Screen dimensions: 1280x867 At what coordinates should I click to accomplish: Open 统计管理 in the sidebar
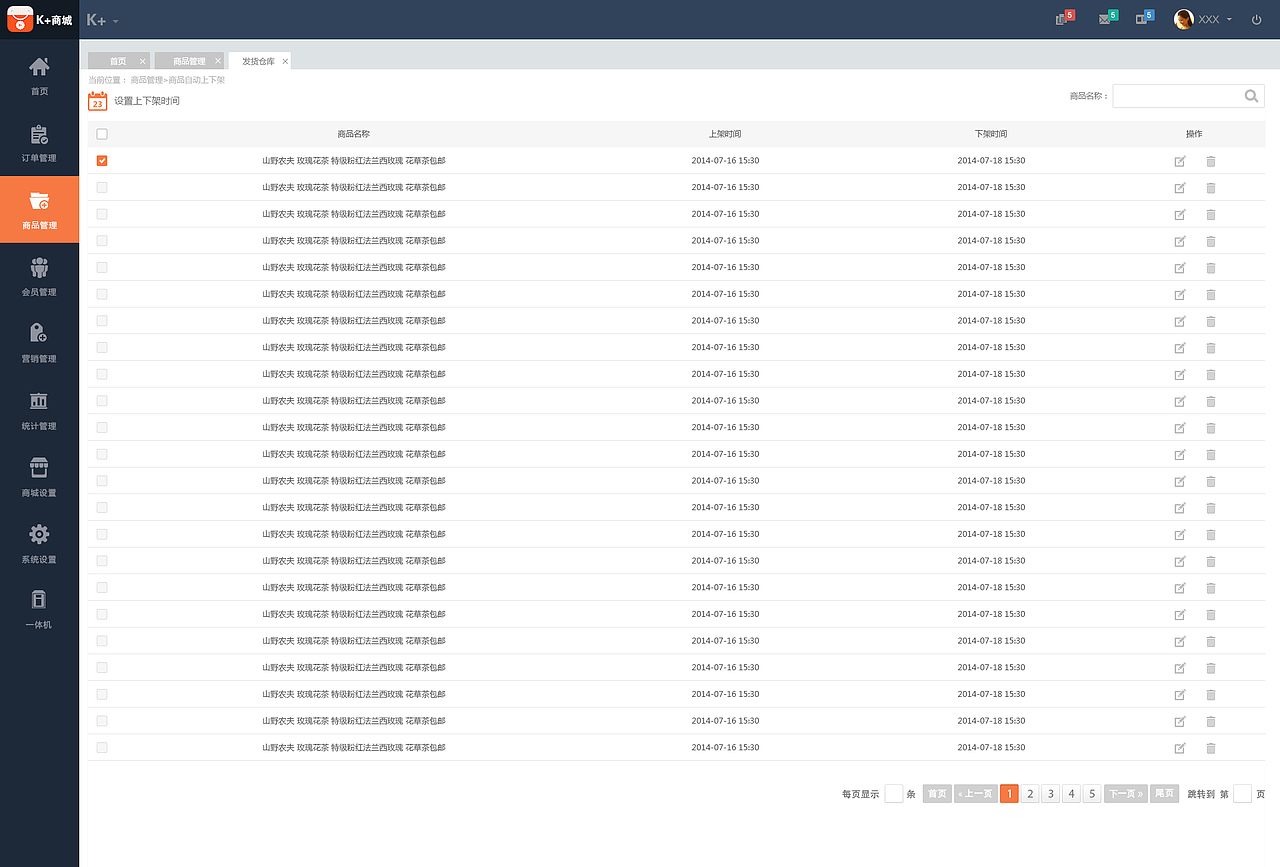pos(39,411)
